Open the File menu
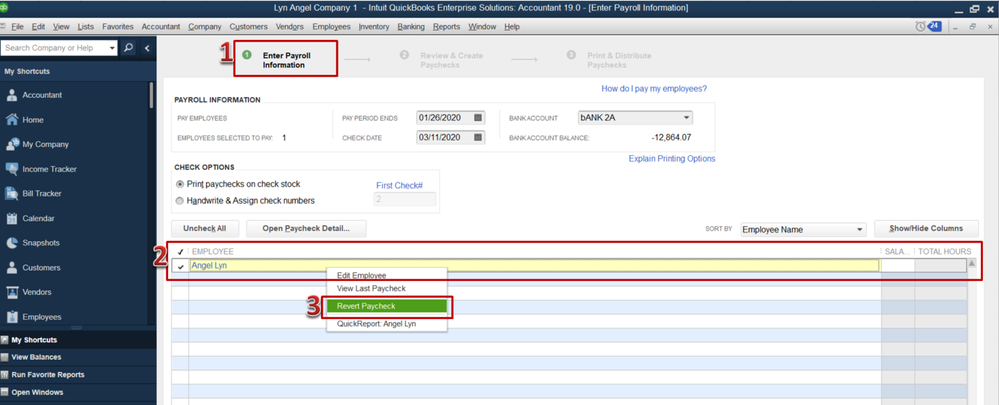This screenshot has height=405, width=999. (x=17, y=27)
